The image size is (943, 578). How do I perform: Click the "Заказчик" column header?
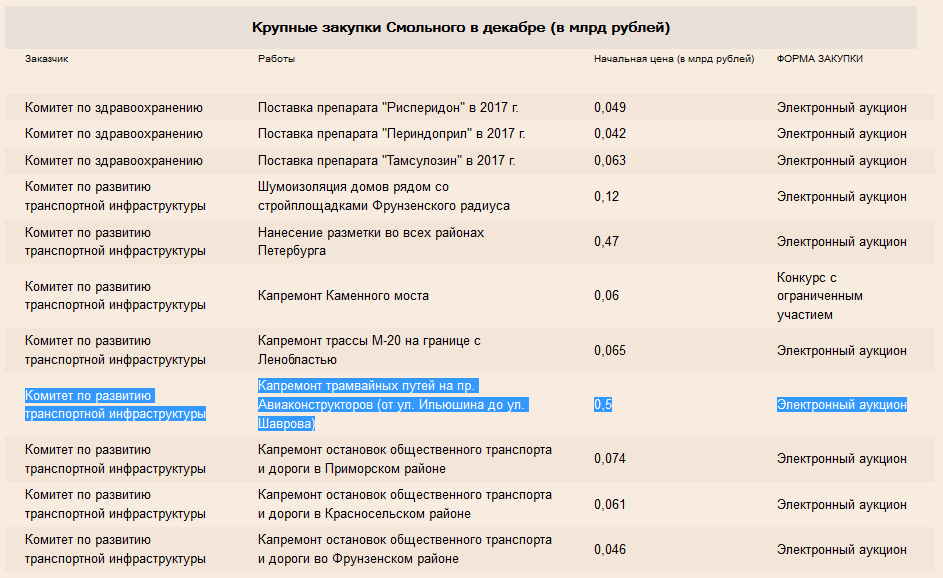point(47,59)
